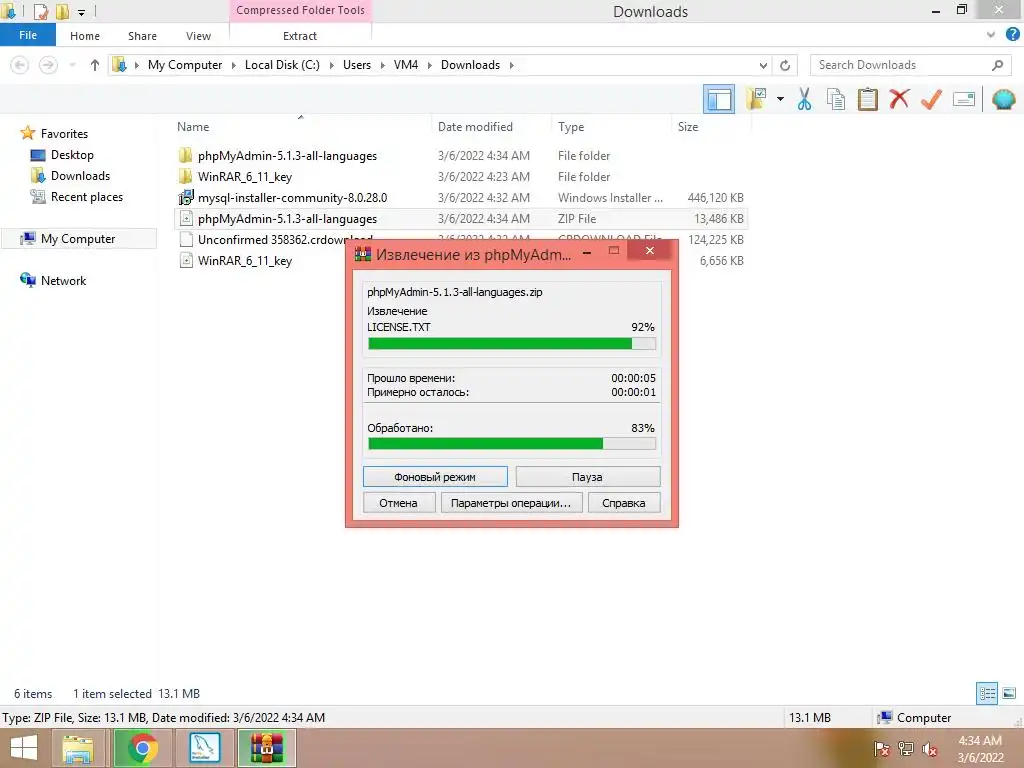Go back with the Back arrow
The width and height of the screenshot is (1024, 768).
20,65
